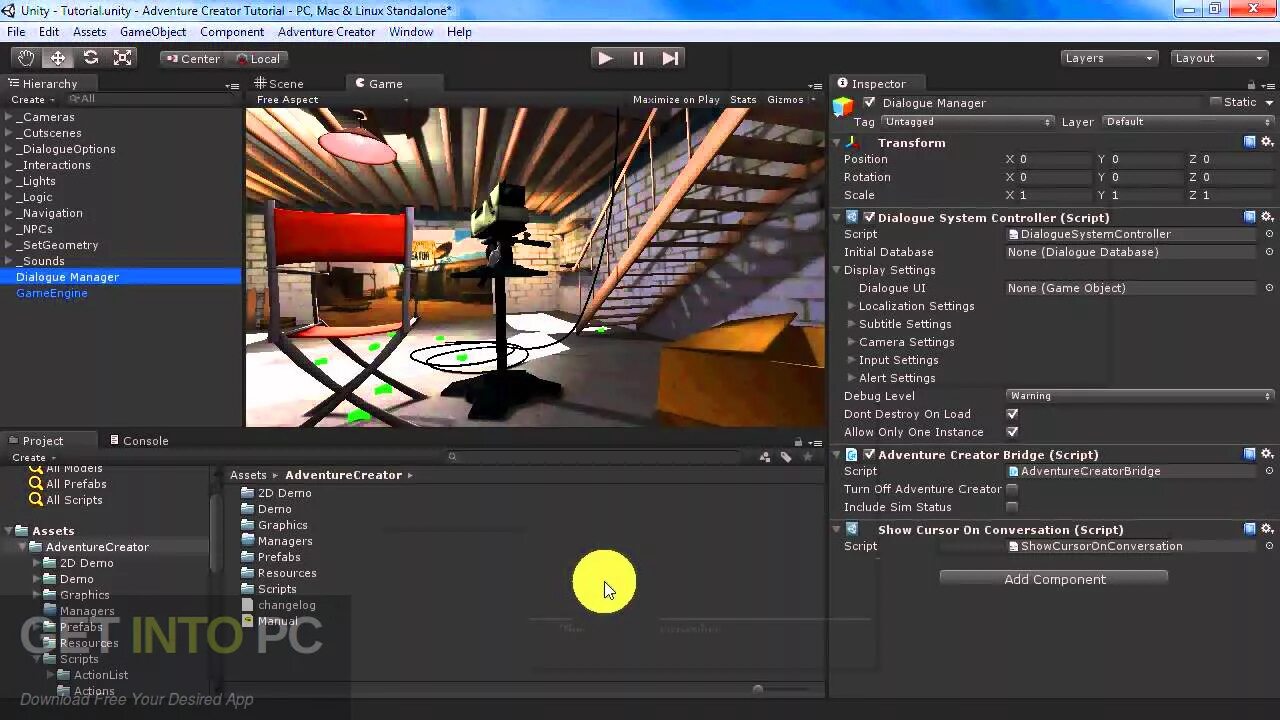Click the Stats button in Game view

(x=743, y=100)
